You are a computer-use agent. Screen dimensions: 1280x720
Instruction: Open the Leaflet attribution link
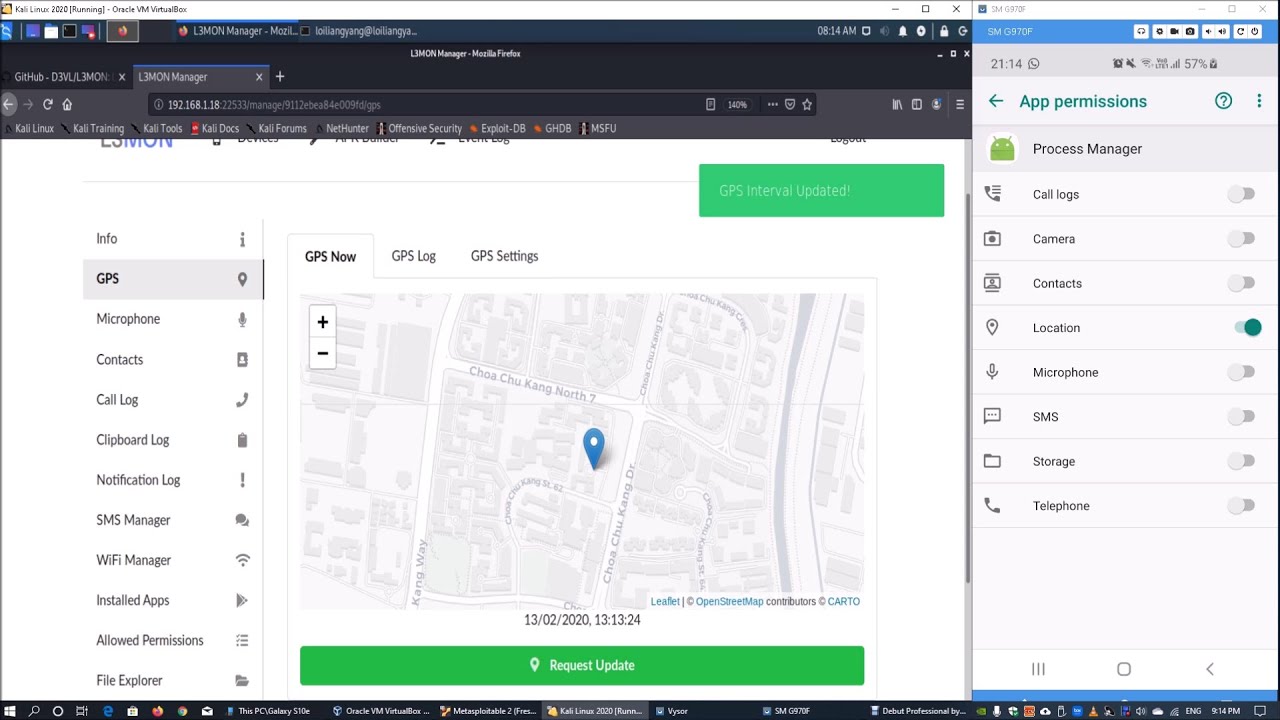click(x=665, y=602)
